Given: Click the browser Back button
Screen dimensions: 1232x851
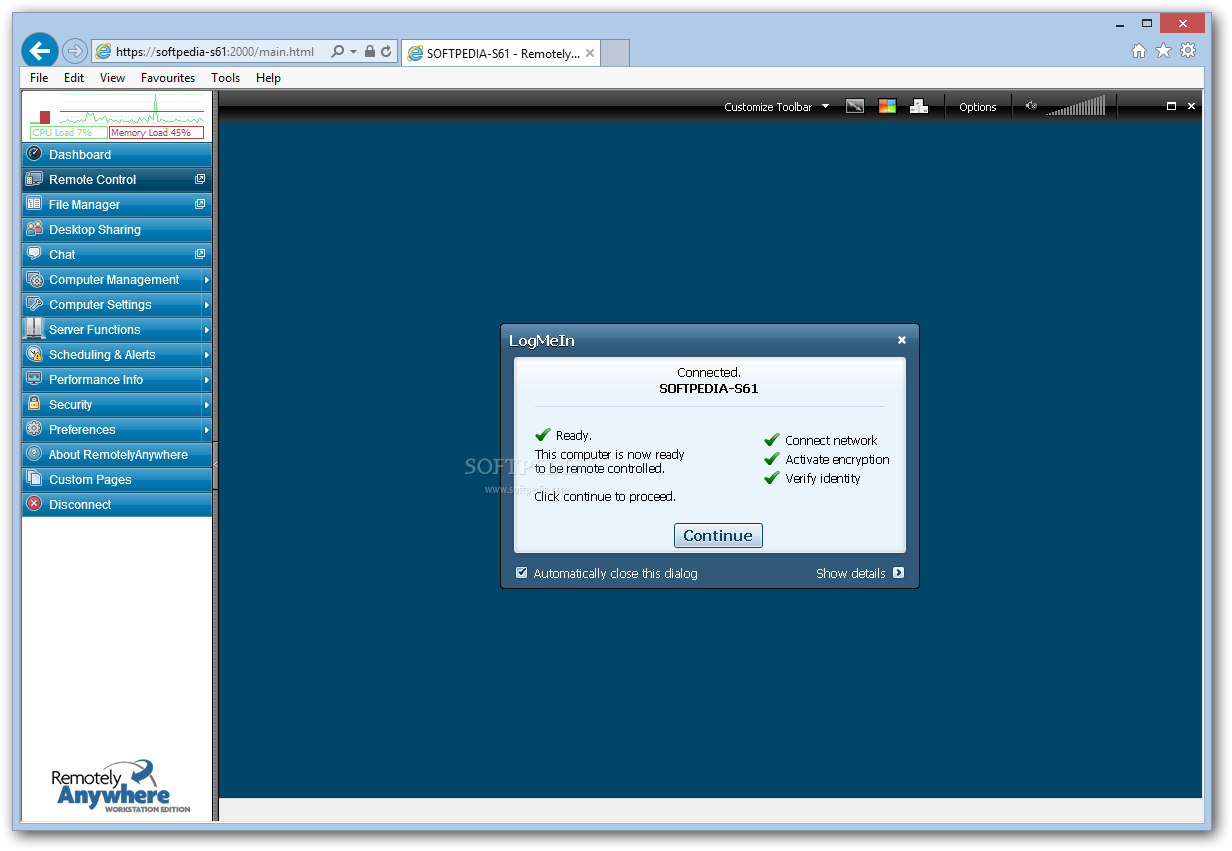Looking at the screenshot, I should (40, 50).
